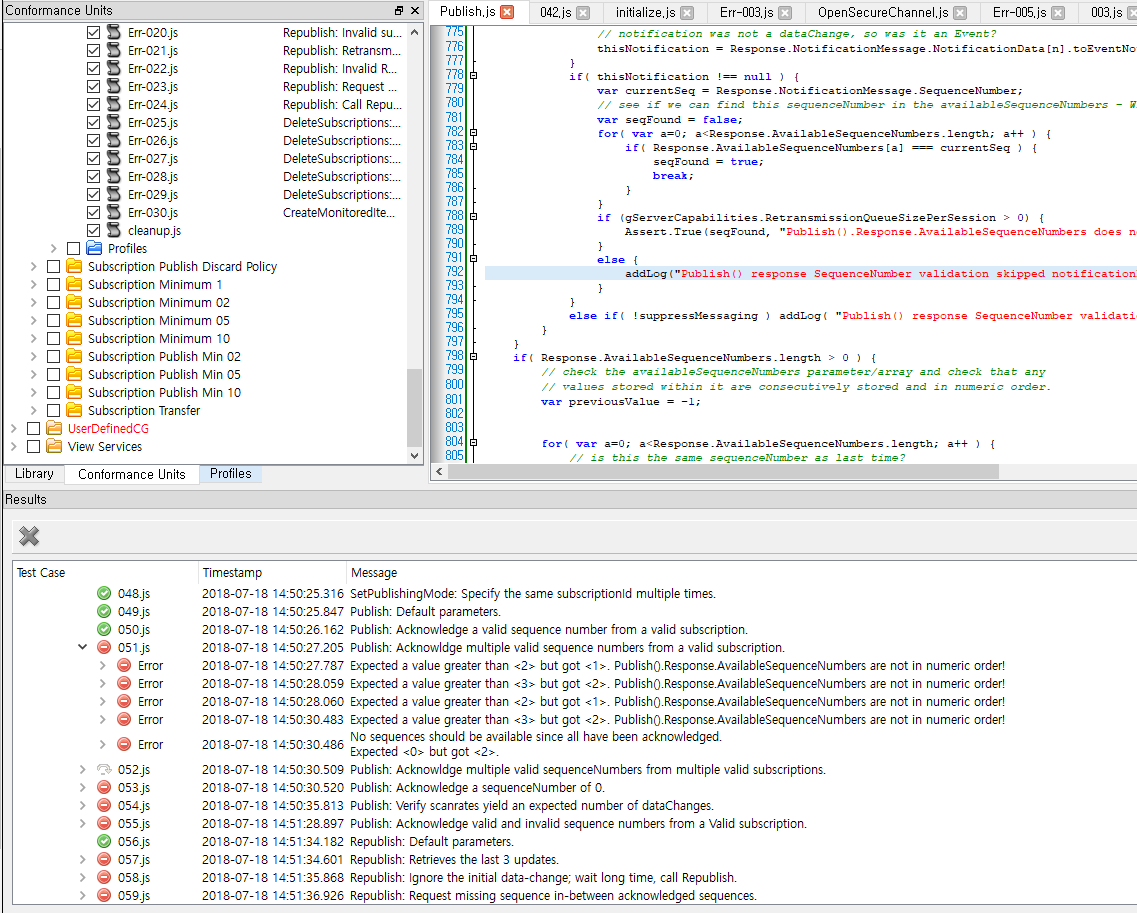Switch to the Library tab
This screenshot has width=1137, height=913.
[34, 473]
